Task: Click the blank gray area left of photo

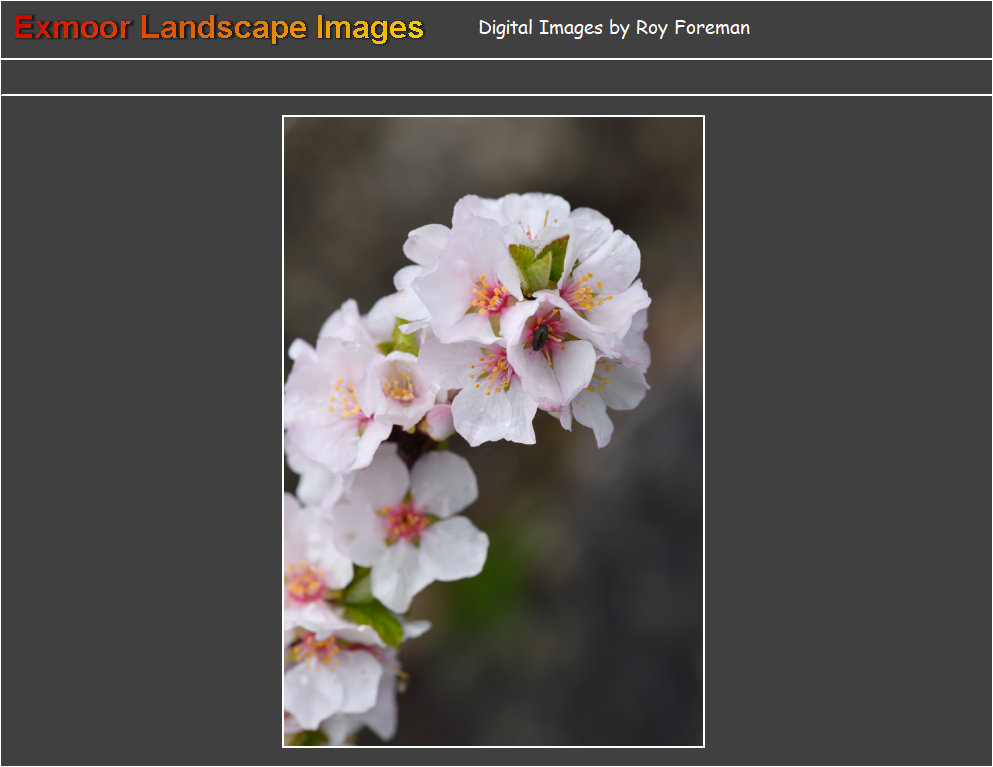Action: [x=140, y=430]
